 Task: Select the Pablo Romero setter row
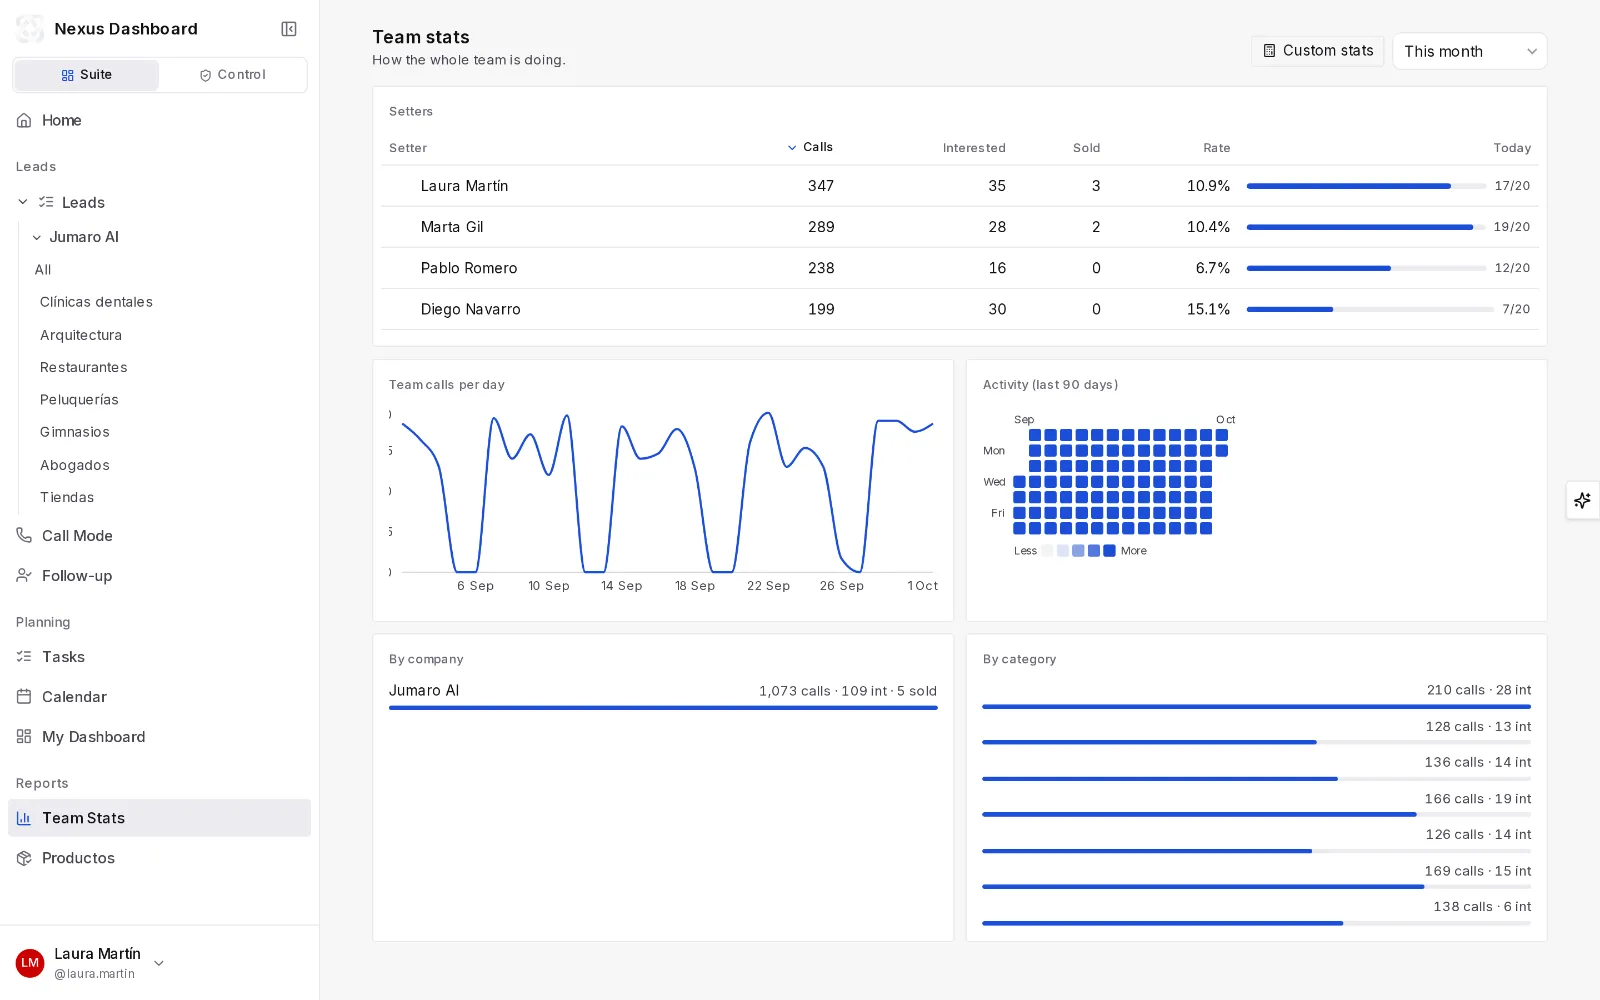click(x=959, y=268)
